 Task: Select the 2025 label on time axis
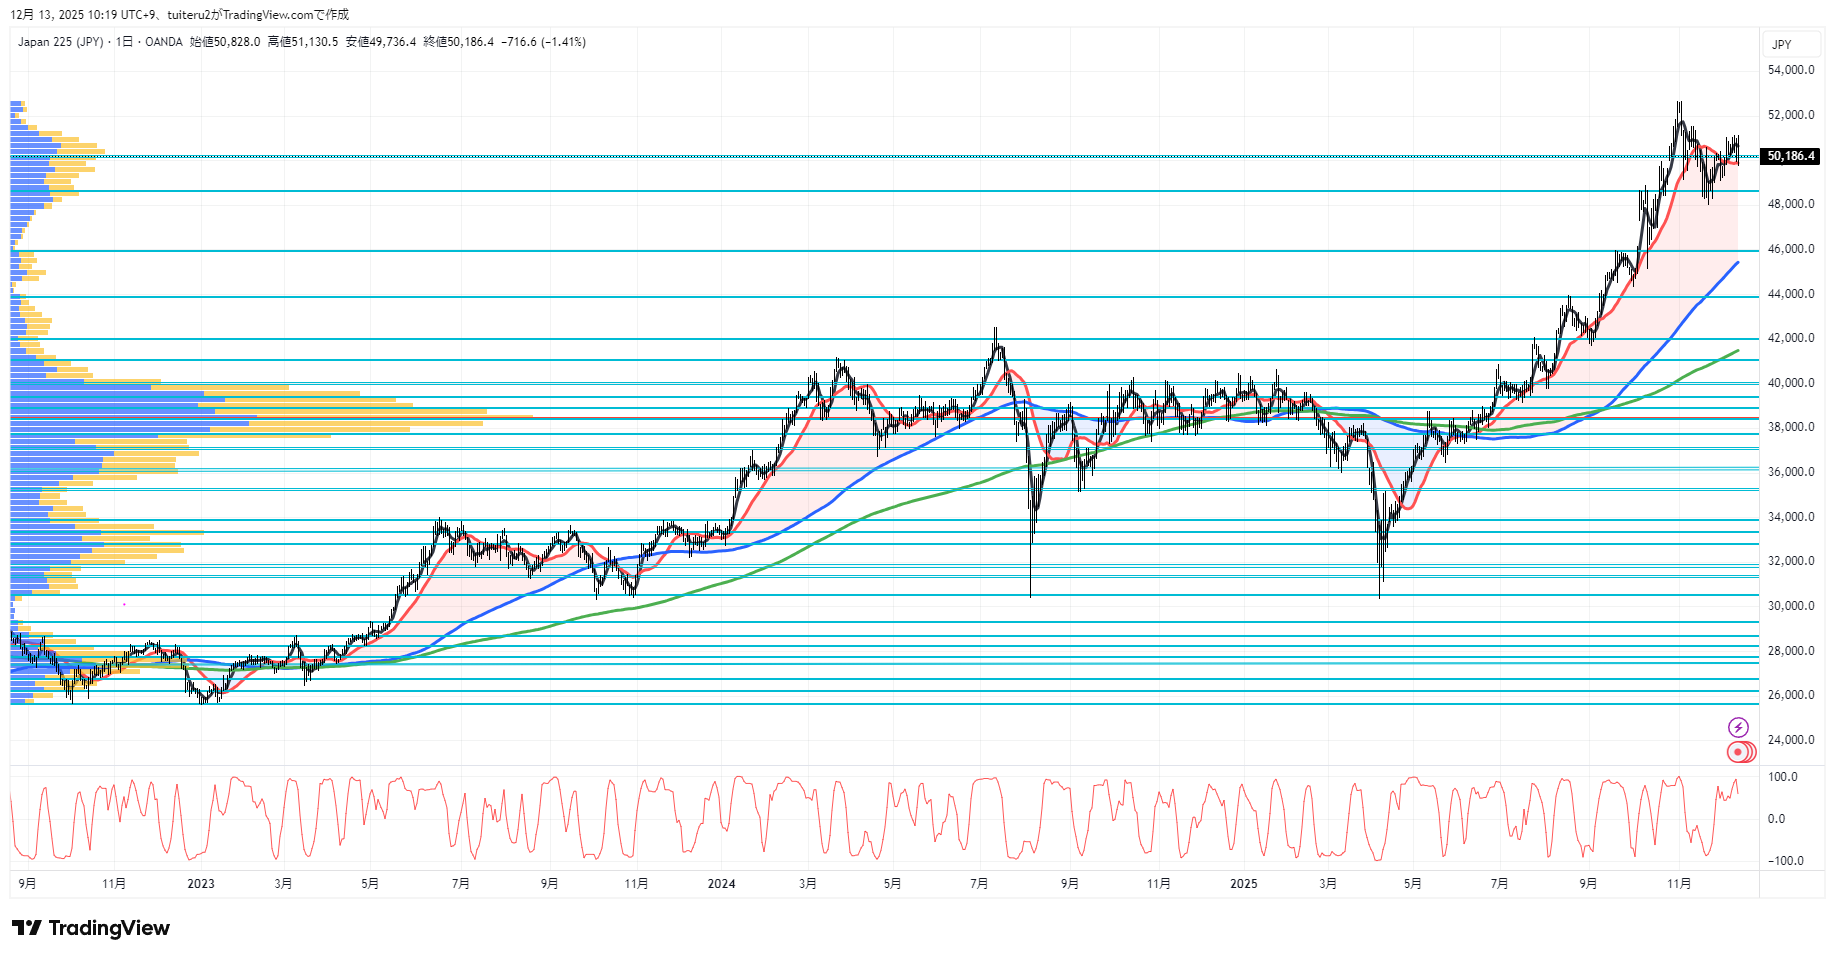pos(1243,883)
